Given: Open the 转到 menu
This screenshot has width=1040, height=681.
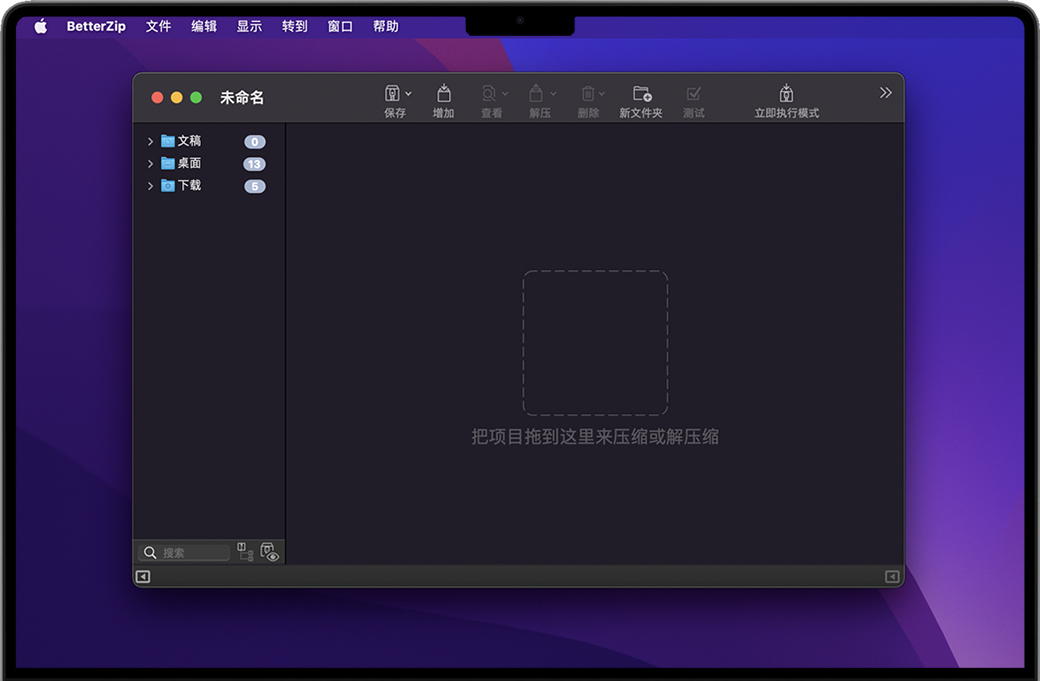Looking at the screenshot, I should [295, 27].
